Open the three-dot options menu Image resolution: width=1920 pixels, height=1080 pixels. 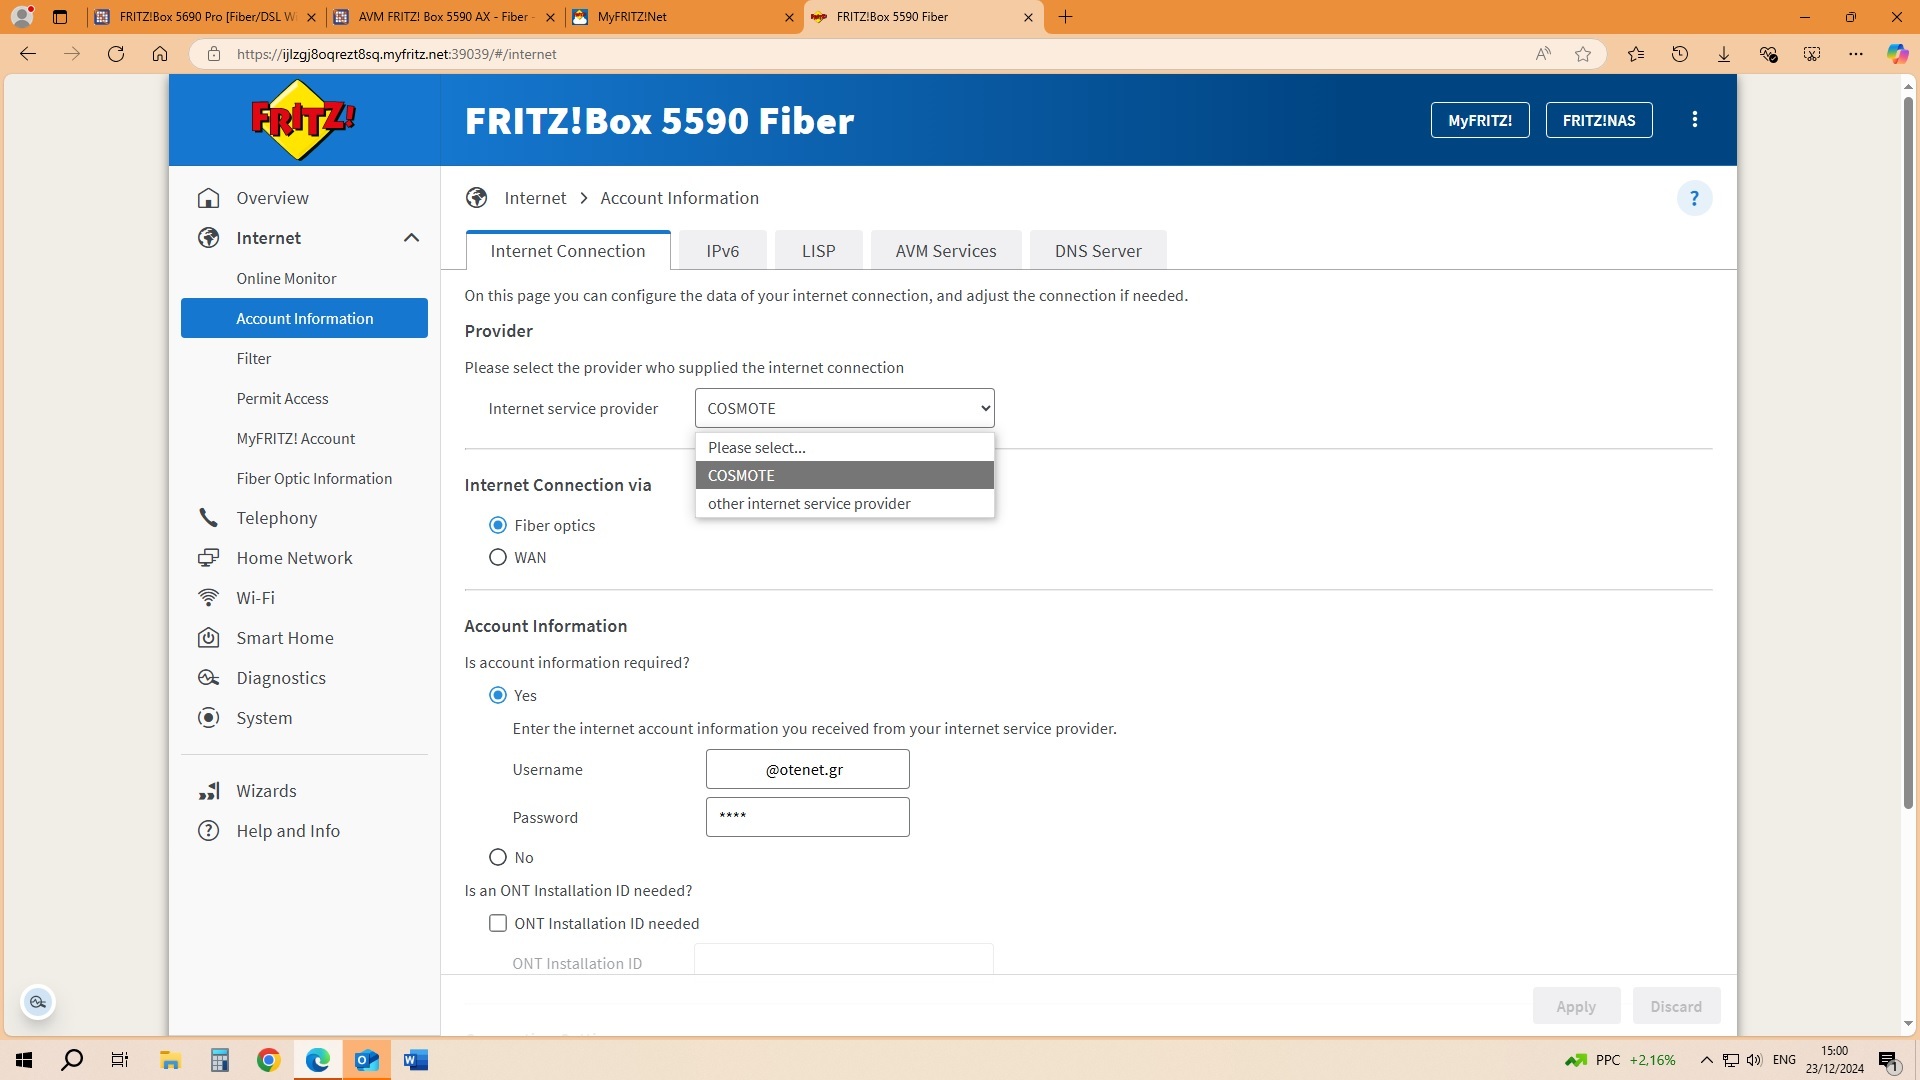(1694, 120)
